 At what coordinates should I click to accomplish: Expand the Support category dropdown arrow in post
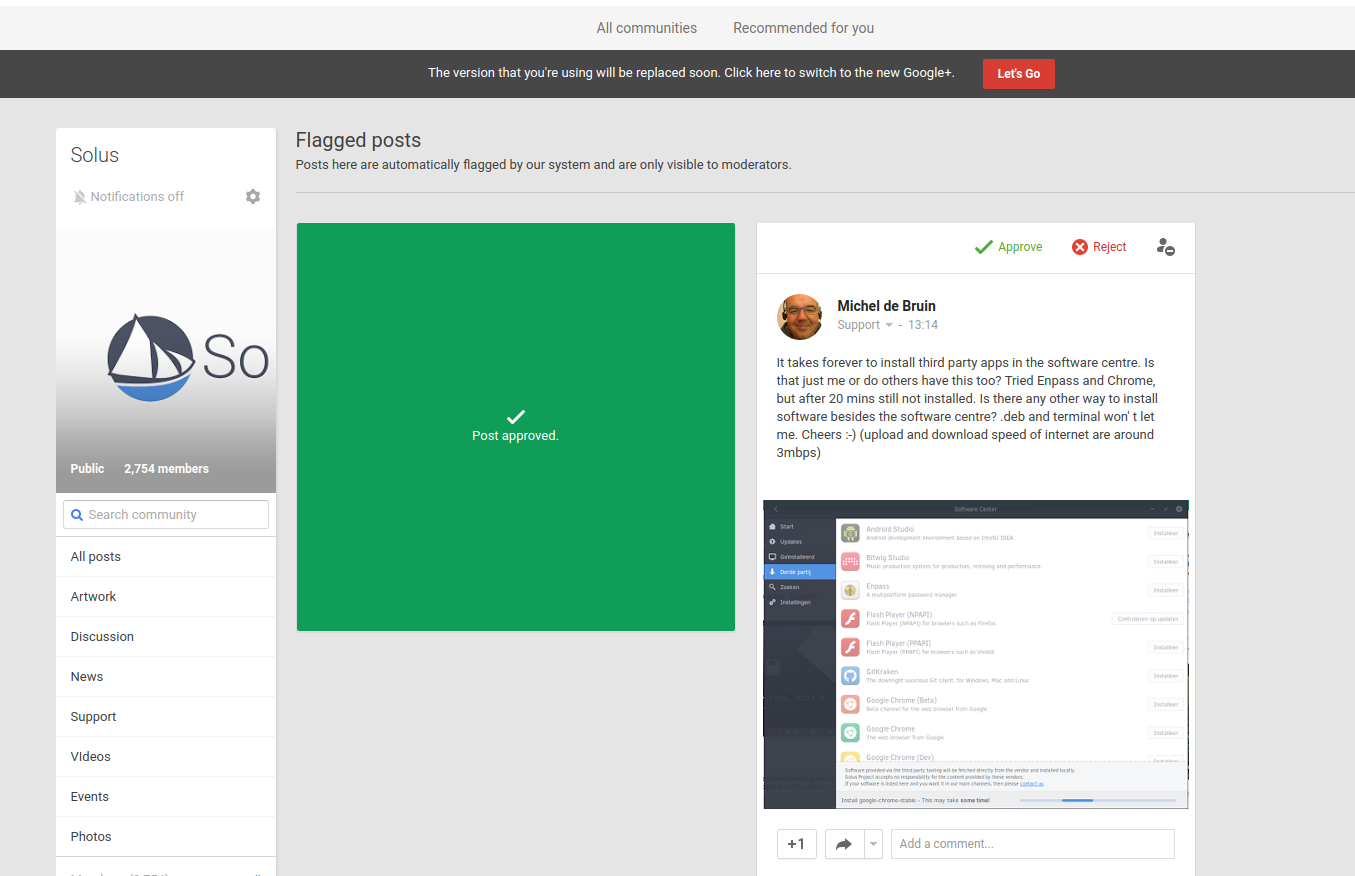click(889, 326)
